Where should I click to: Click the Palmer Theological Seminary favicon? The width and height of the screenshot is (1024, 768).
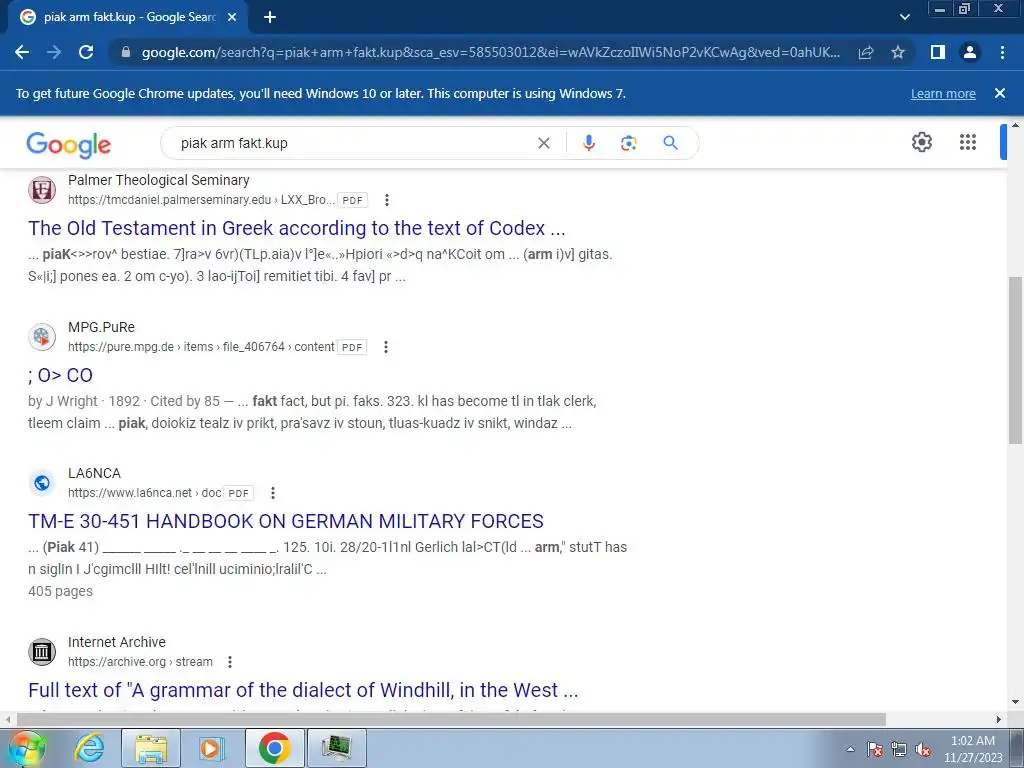click(x=42, y=190)
